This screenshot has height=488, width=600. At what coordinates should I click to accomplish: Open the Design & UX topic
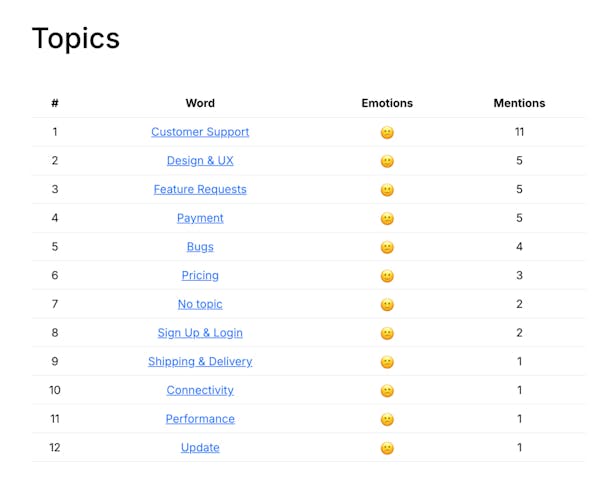tap(200, 161)
